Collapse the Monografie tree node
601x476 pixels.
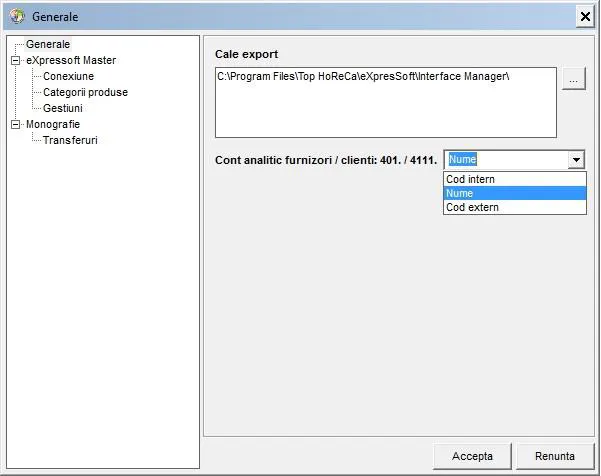tap(15, 125)
